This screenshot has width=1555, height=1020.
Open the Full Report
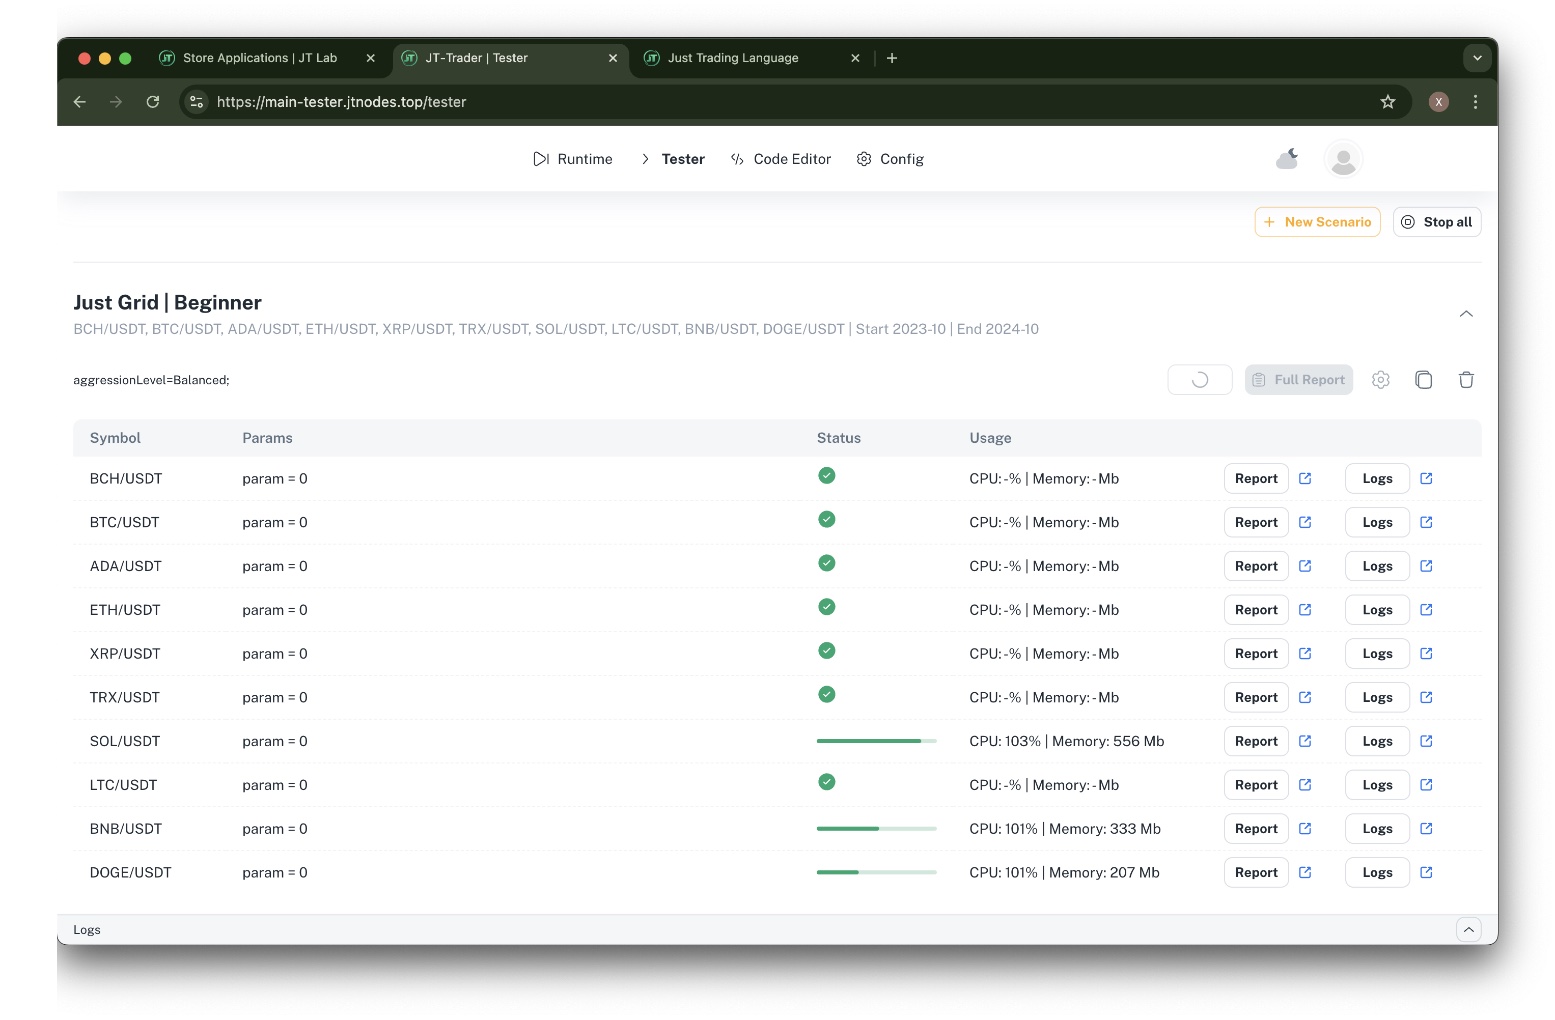click(1299, 380)
